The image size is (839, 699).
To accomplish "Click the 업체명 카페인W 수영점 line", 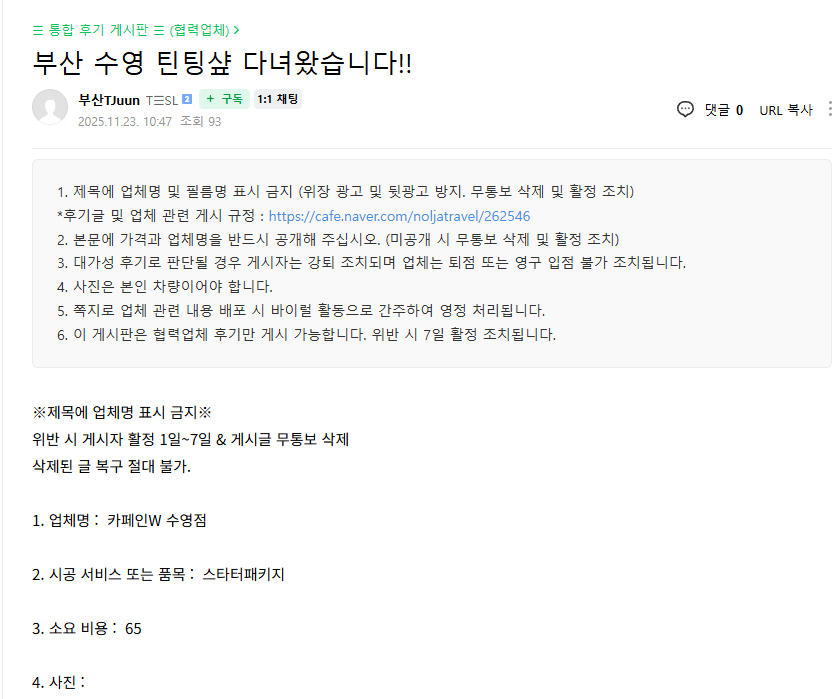I will click(120, 520).
